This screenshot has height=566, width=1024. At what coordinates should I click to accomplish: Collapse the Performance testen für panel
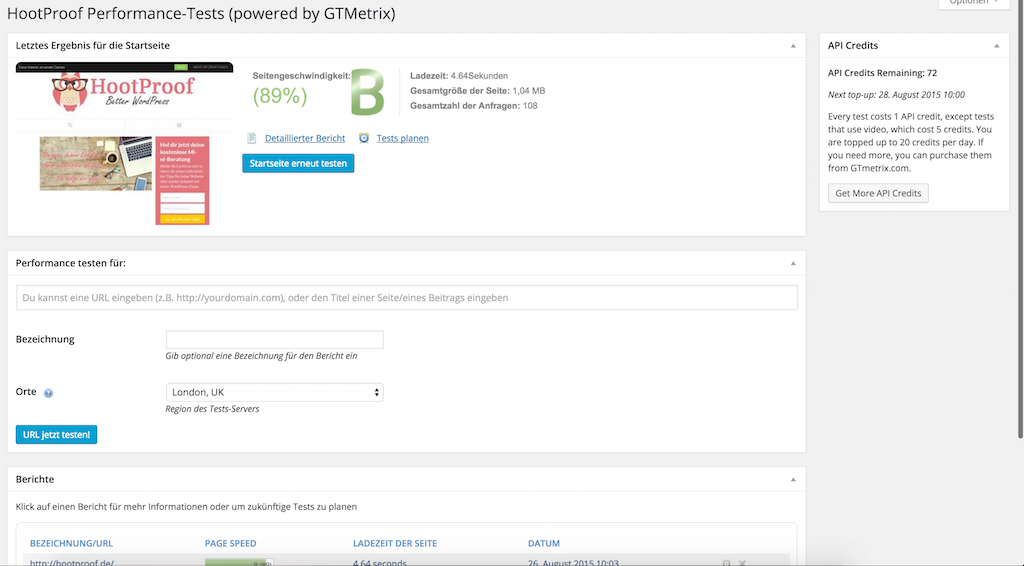pyautogui.click(x=793, y=263)
